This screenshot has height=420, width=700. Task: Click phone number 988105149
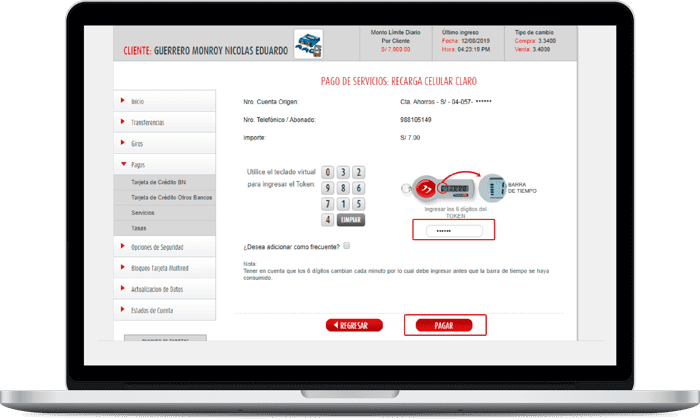coord(416,120)
